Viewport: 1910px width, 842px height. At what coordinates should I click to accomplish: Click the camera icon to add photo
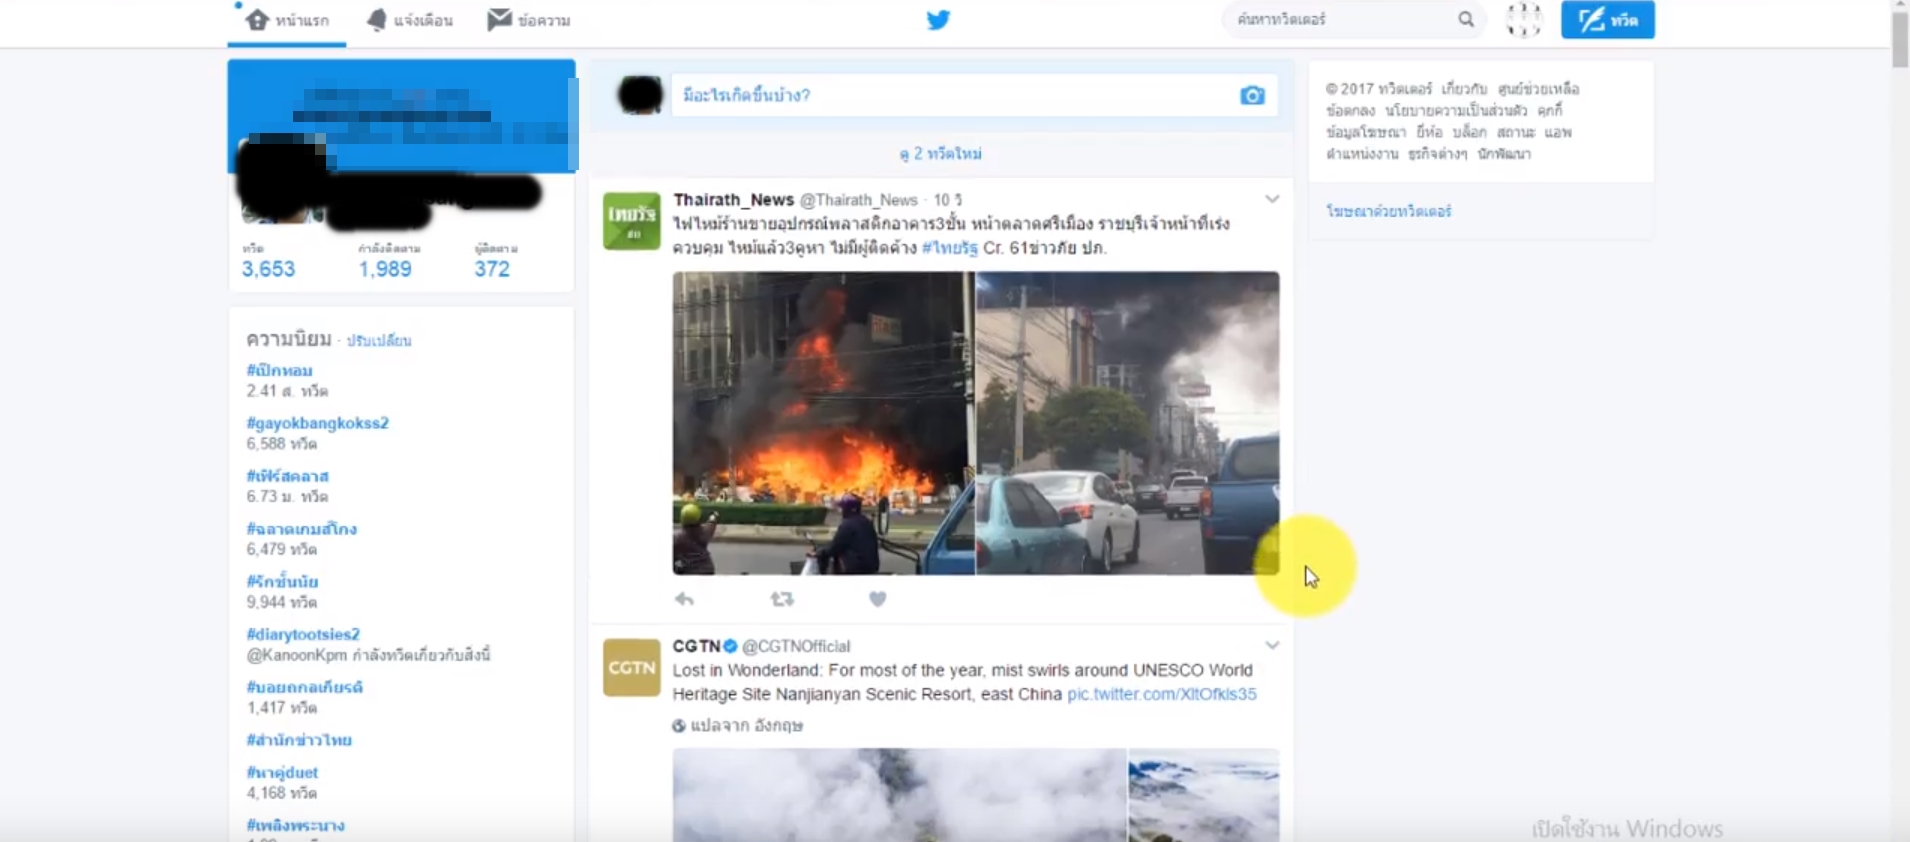point(1252,95)
